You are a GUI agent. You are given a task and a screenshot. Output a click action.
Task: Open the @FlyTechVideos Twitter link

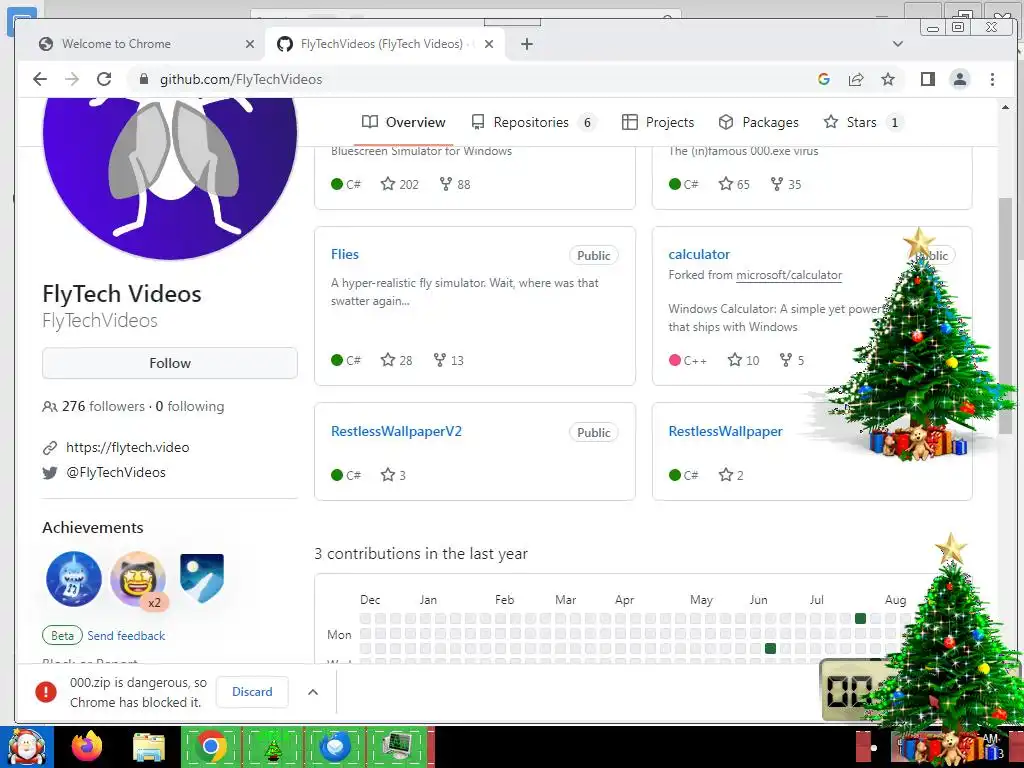(x=116, y=472)
